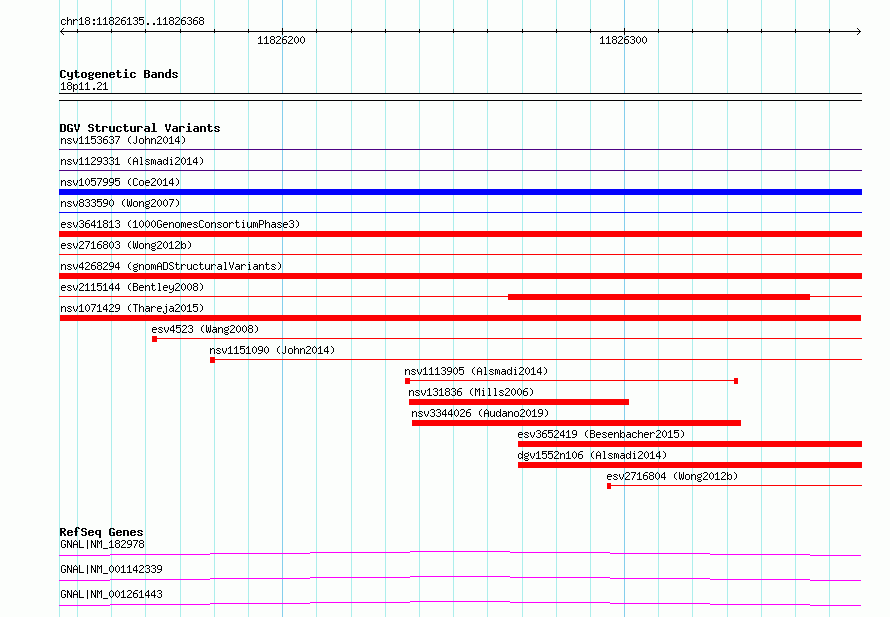This screenshot has height=617, width=890.
Task: Select GNAL|NM_182978 transcript label
Action: pos(102,544)
